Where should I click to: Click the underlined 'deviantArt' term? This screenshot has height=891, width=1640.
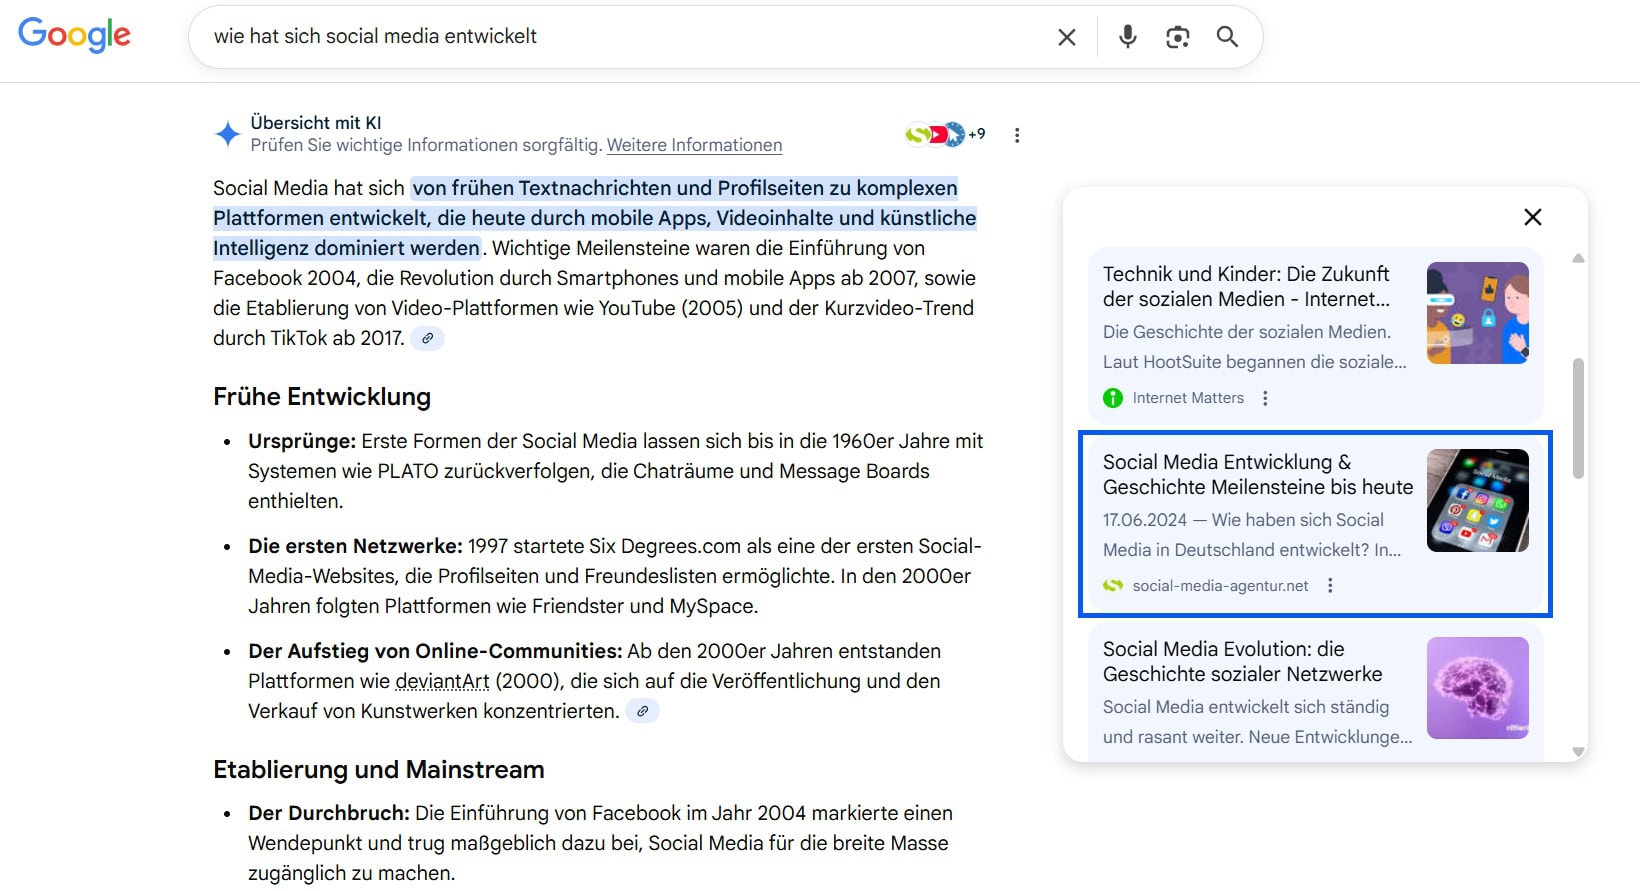(x=442, y=681)
